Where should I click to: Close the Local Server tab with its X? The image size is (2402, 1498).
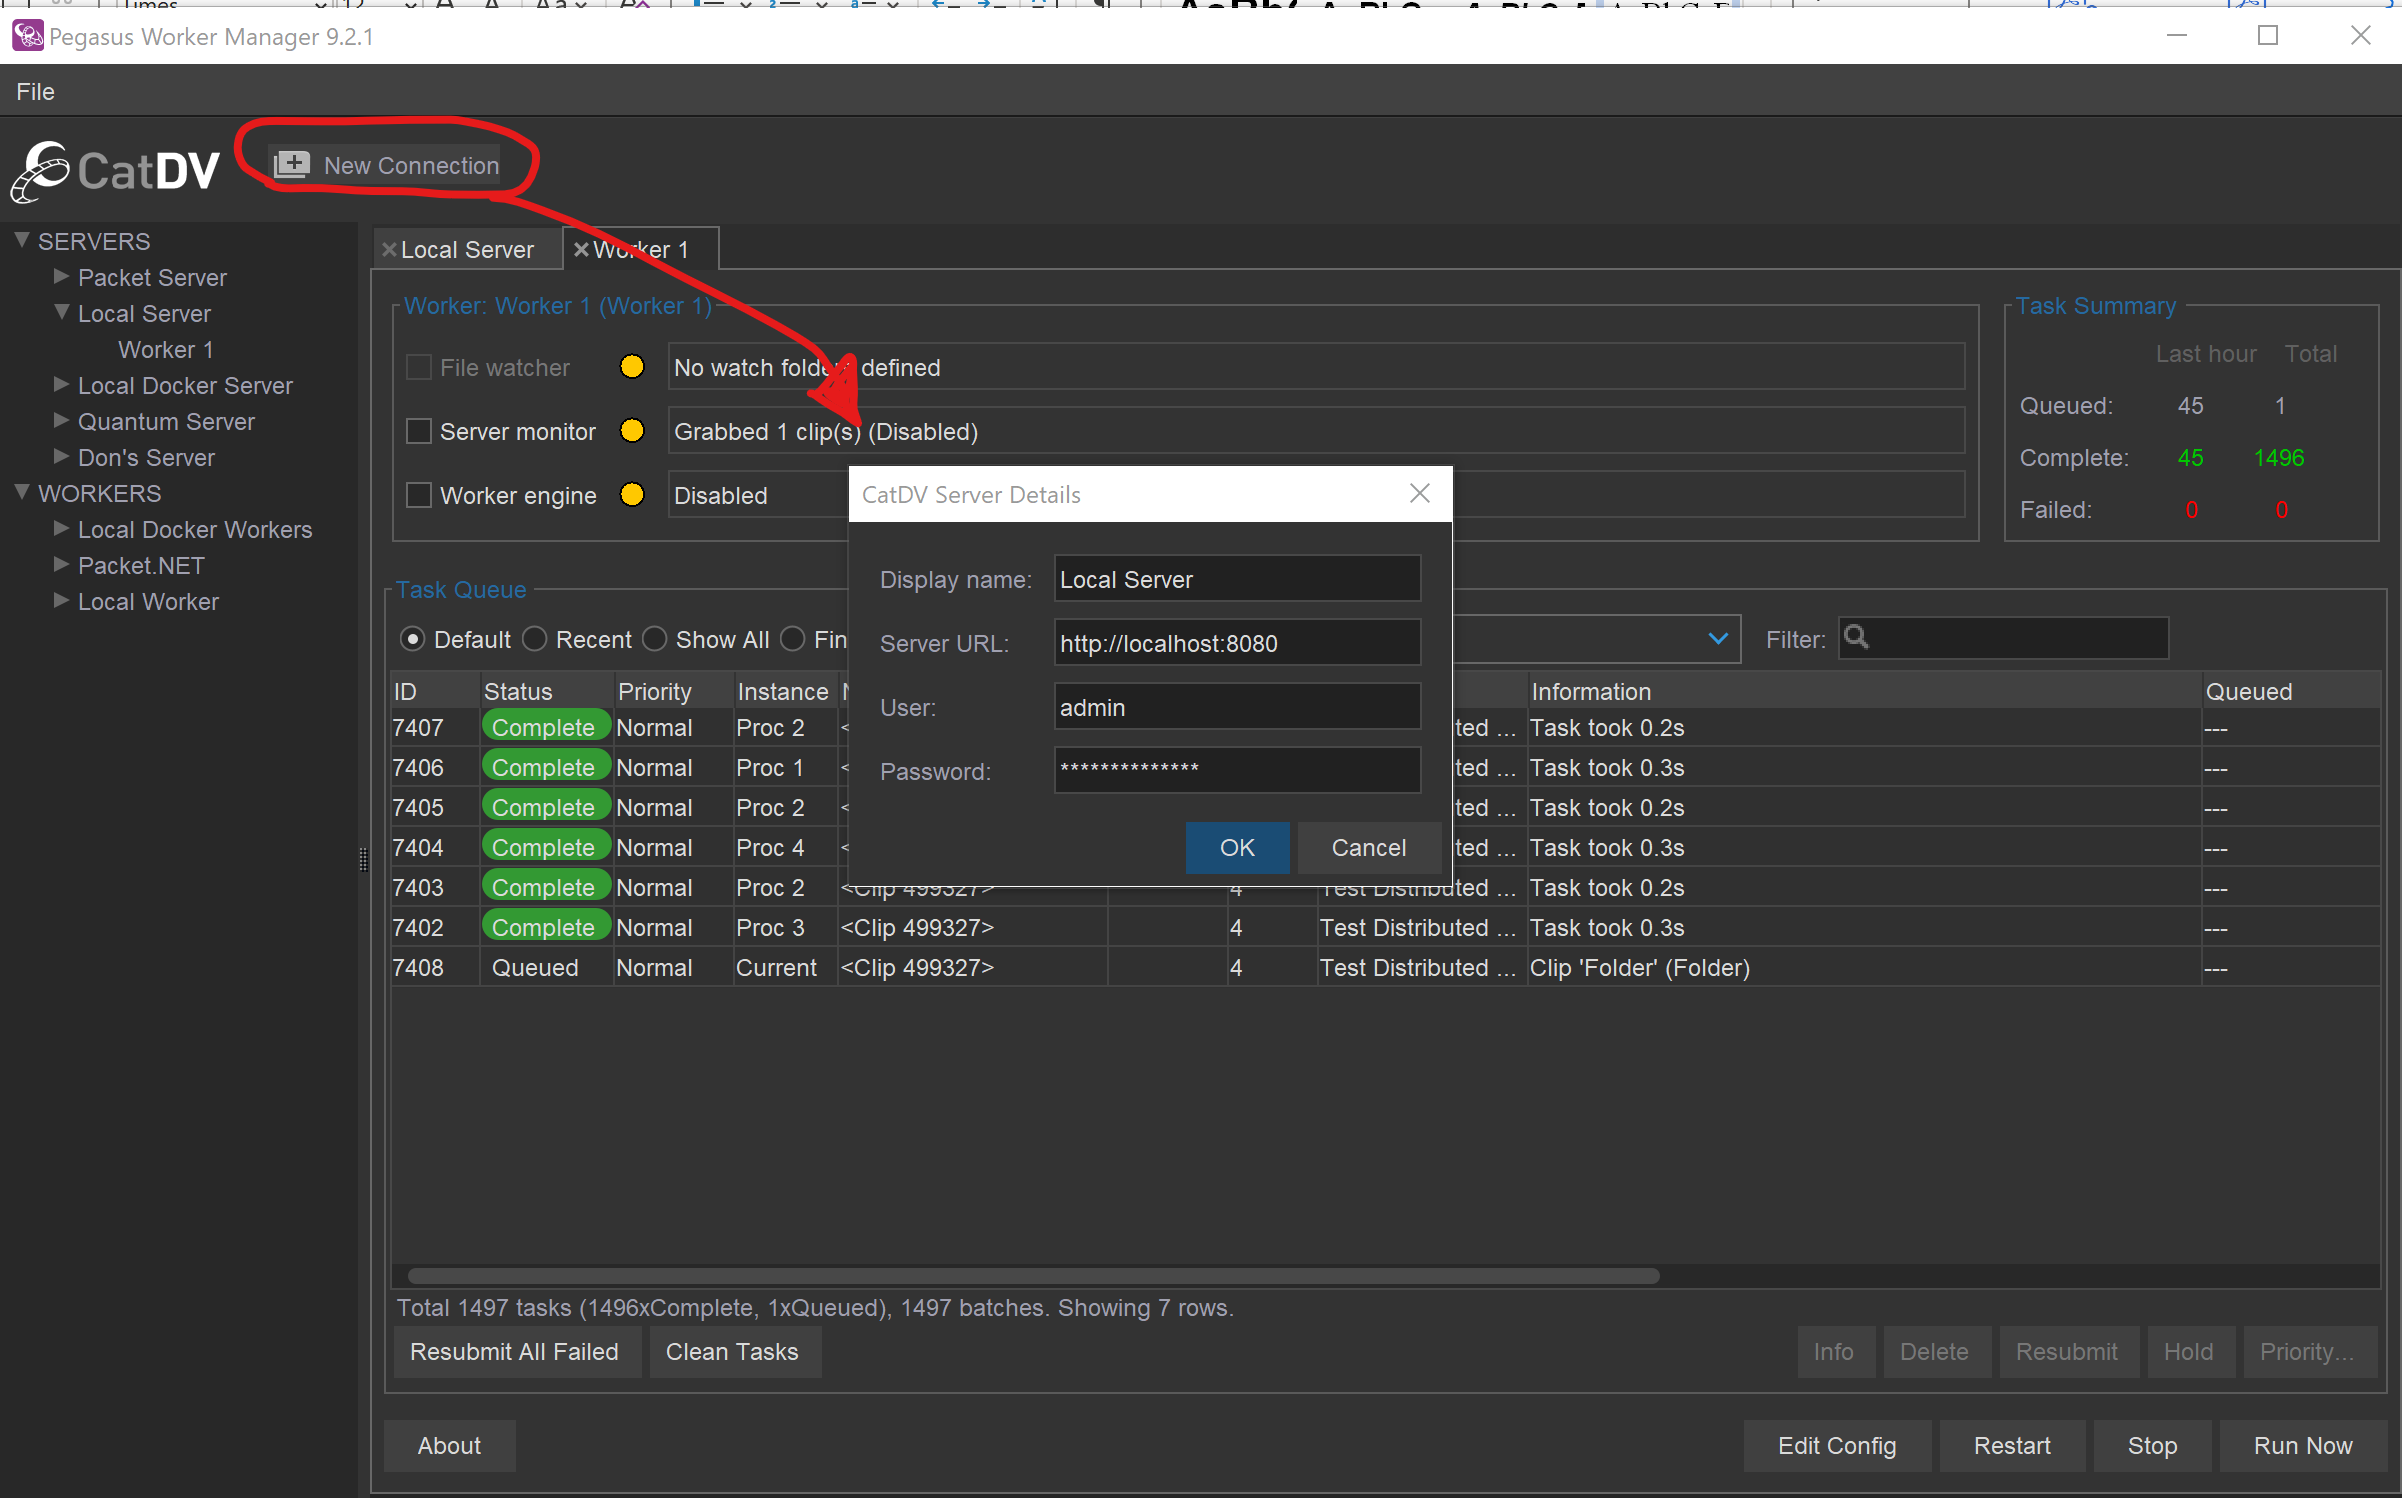pos(389,250)
